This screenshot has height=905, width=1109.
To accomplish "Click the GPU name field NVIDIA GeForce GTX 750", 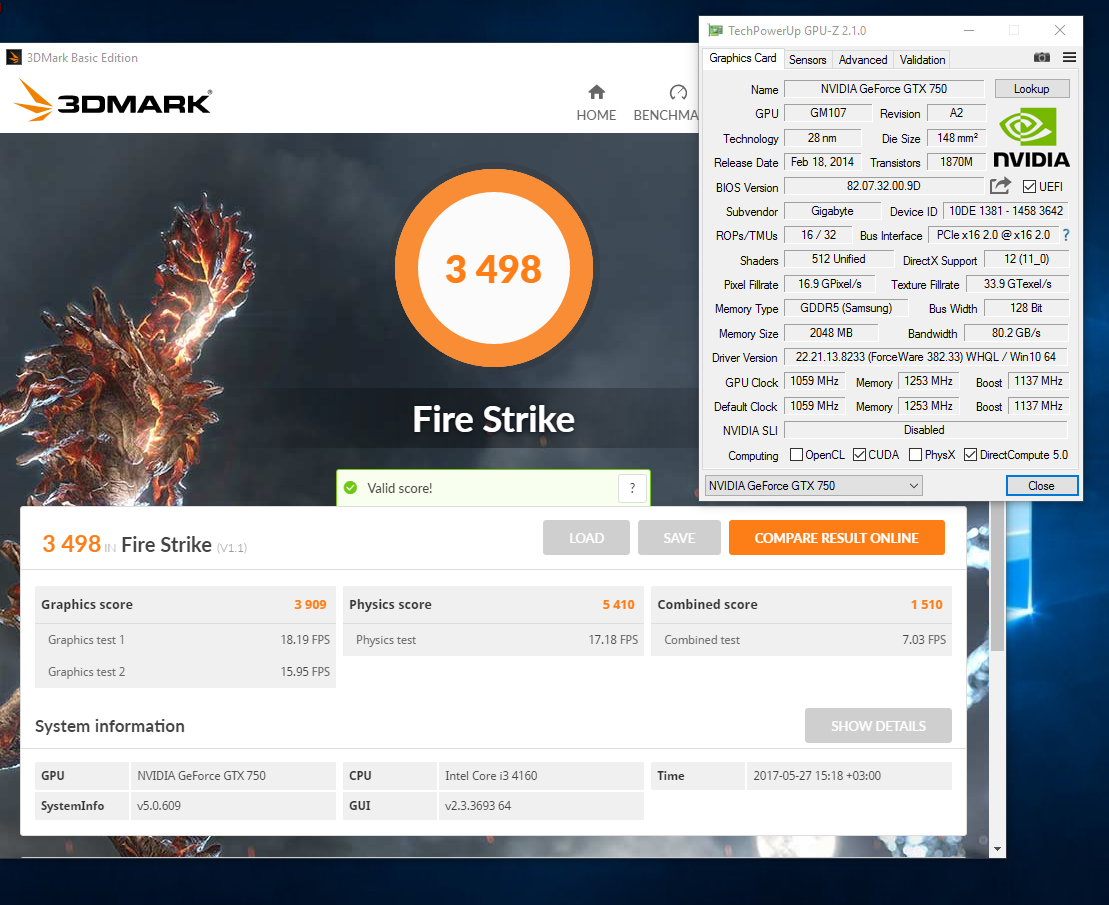I will (x=883, y=88).
